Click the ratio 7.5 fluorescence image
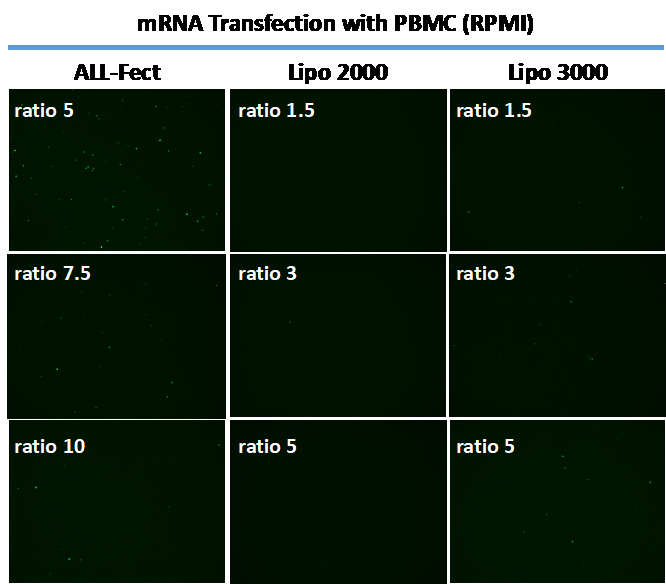This screenshot has height=584, width=666. [116, 345]
